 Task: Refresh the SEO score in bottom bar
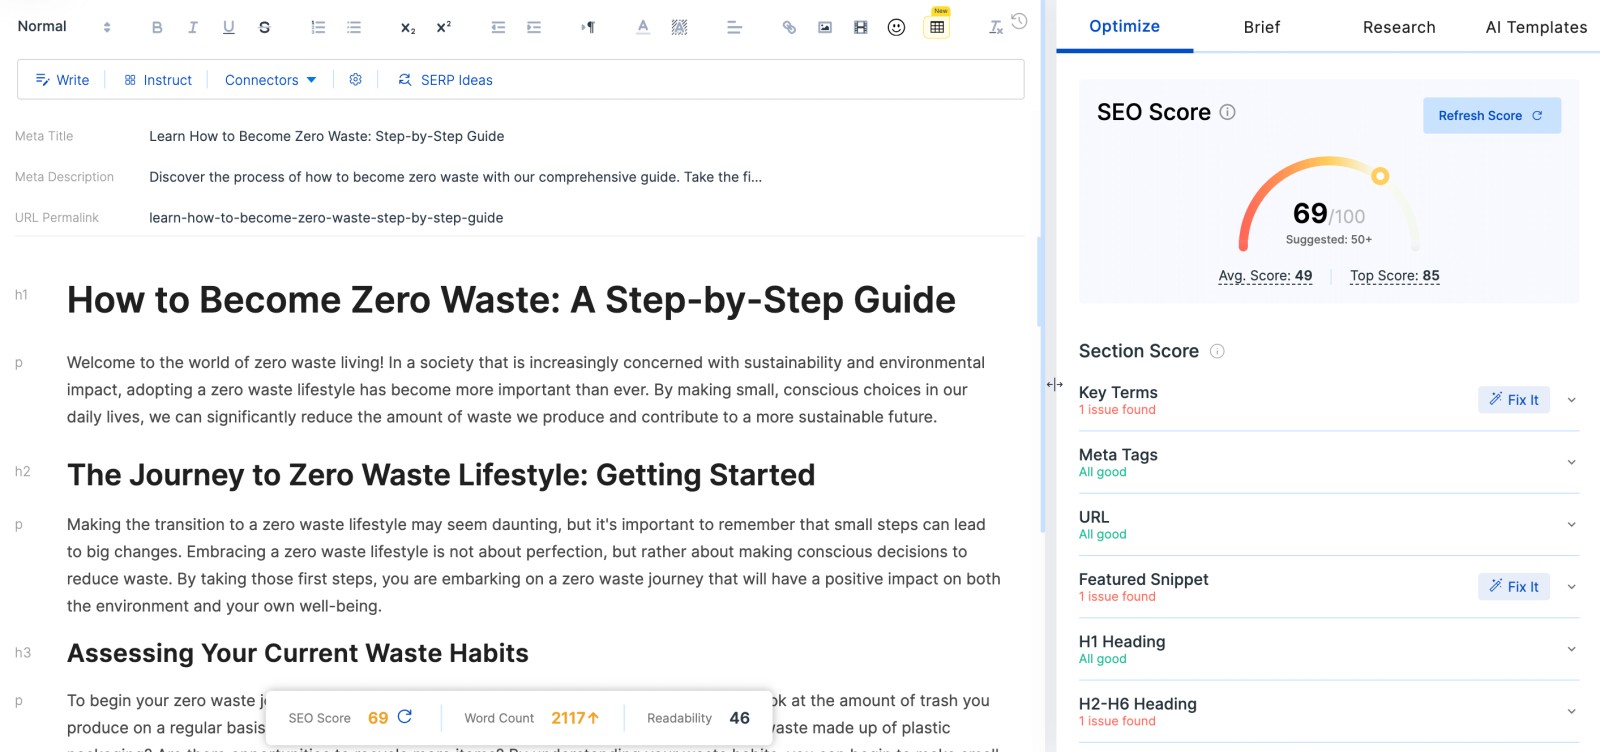point(405,717)
